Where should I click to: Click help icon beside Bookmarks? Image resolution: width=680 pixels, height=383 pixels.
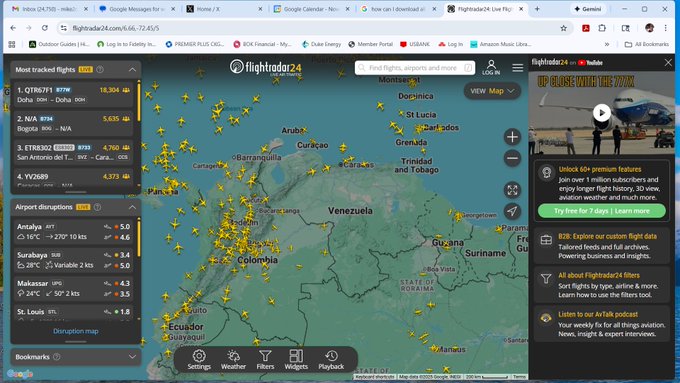click(57, 357)
